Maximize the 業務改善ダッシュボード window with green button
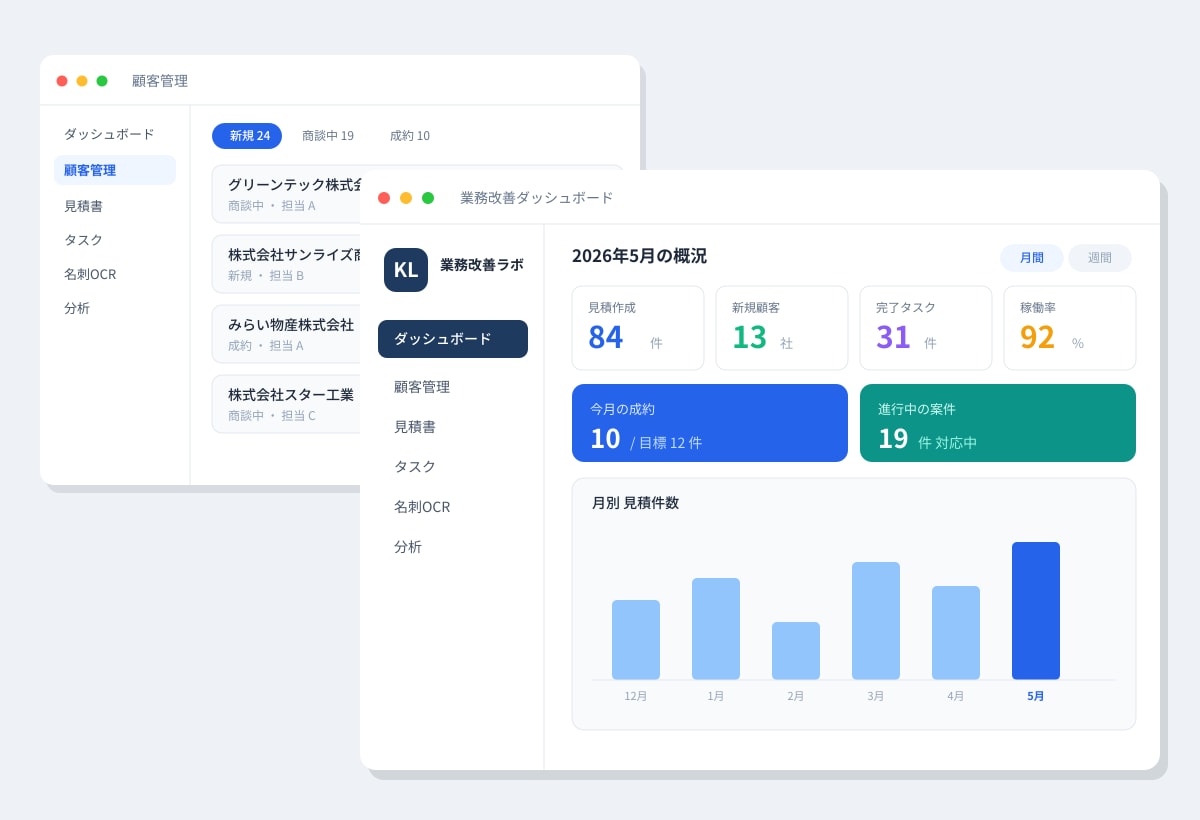Screen dimensions: 1200x820 [428, 198]
